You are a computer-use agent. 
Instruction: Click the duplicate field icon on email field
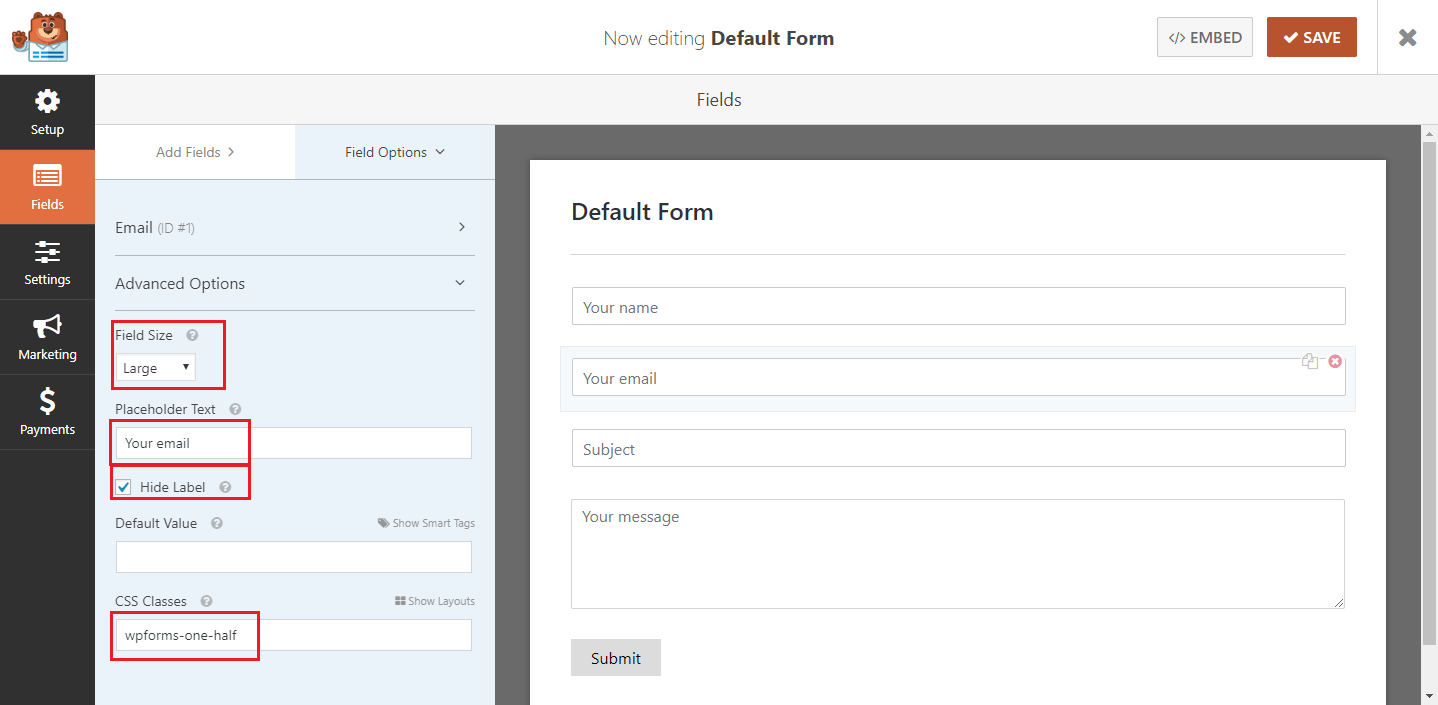[x=1310, y=362]
